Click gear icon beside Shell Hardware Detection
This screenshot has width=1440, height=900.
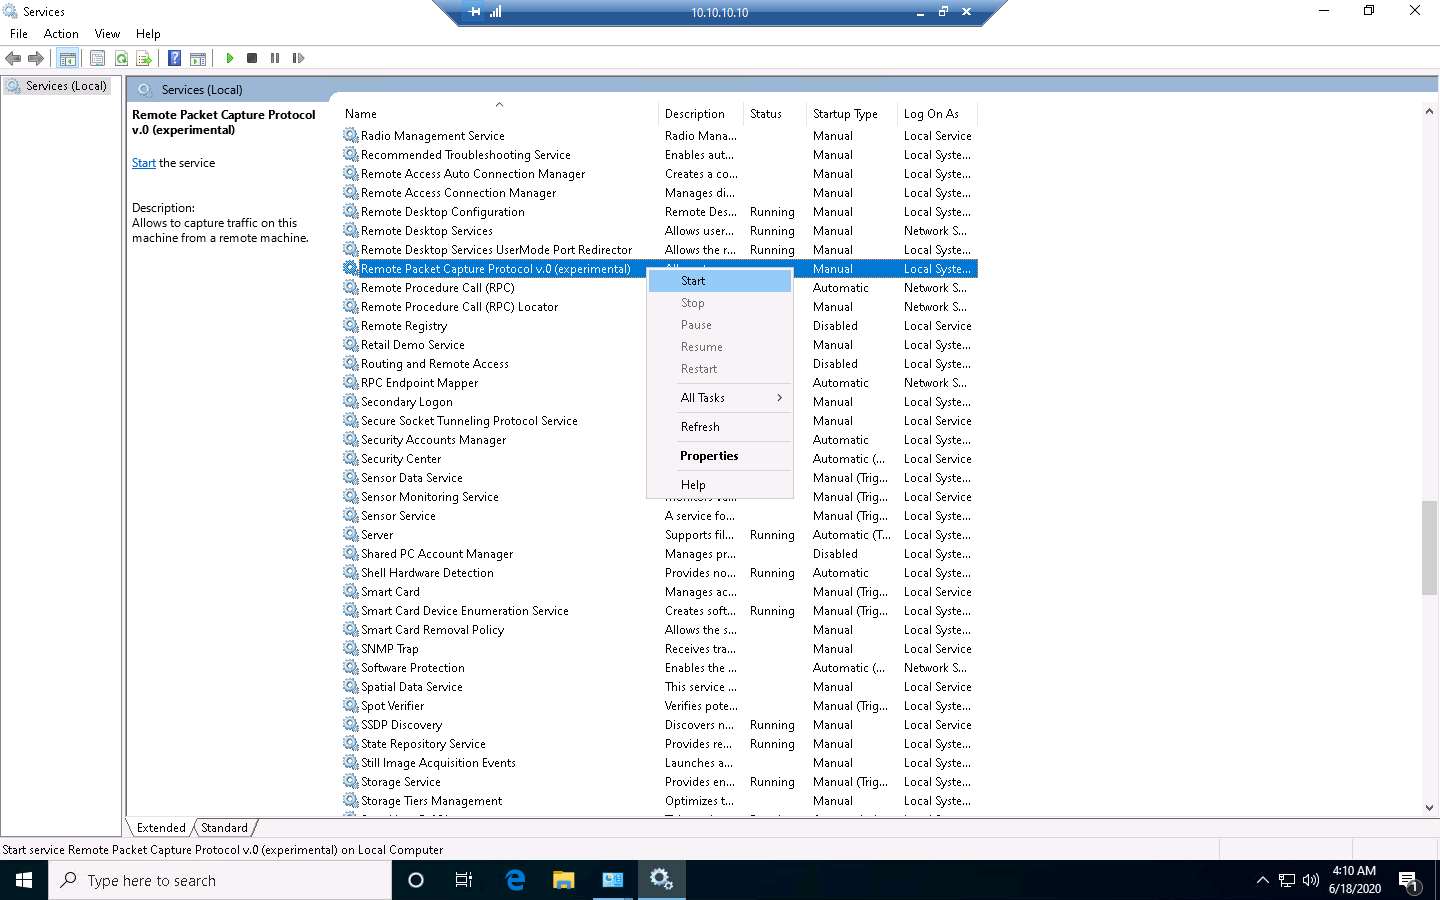tap(351, 572)
